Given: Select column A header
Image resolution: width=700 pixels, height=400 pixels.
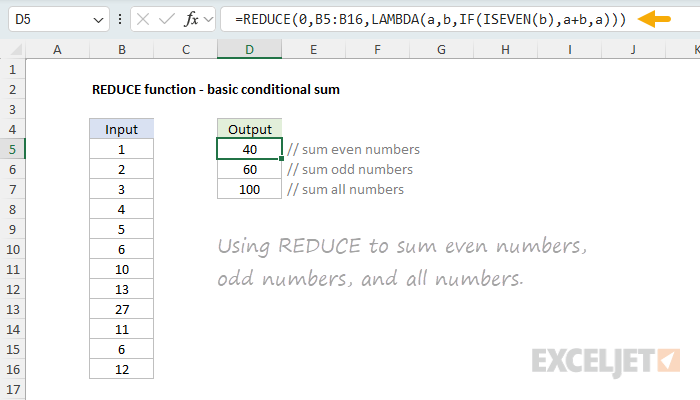Looking at the screenshot, I should pos(58,50).
